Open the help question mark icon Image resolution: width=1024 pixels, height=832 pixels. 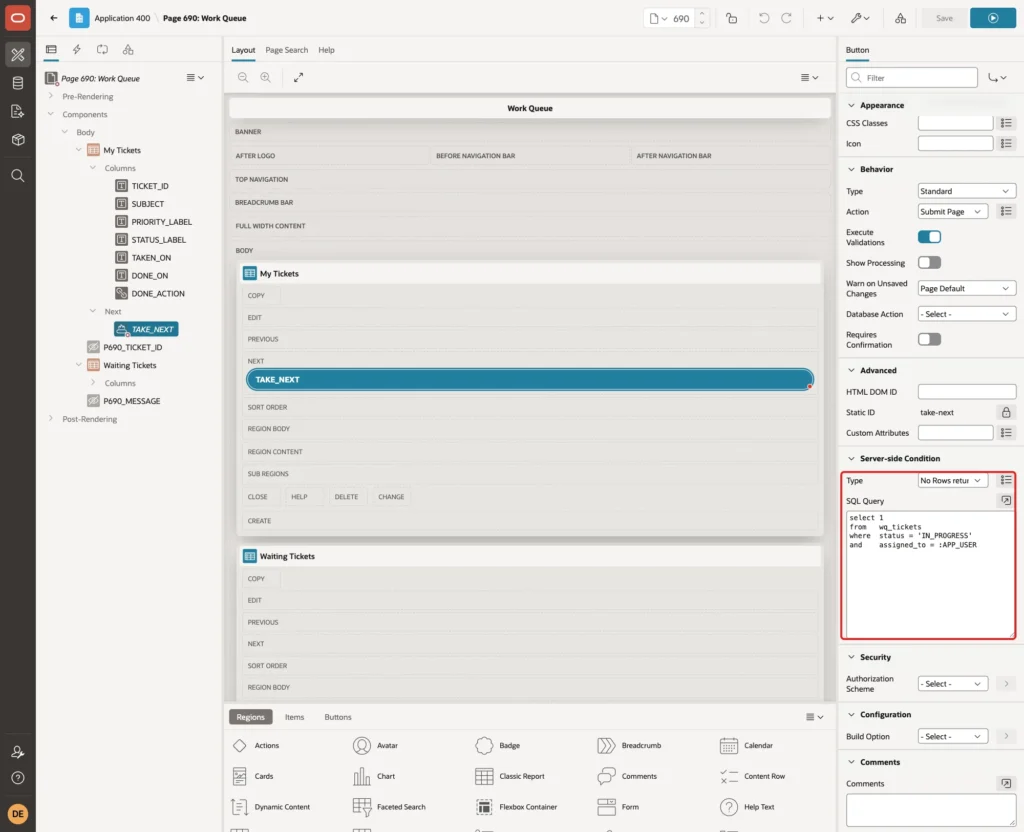[x=18, y=778]
